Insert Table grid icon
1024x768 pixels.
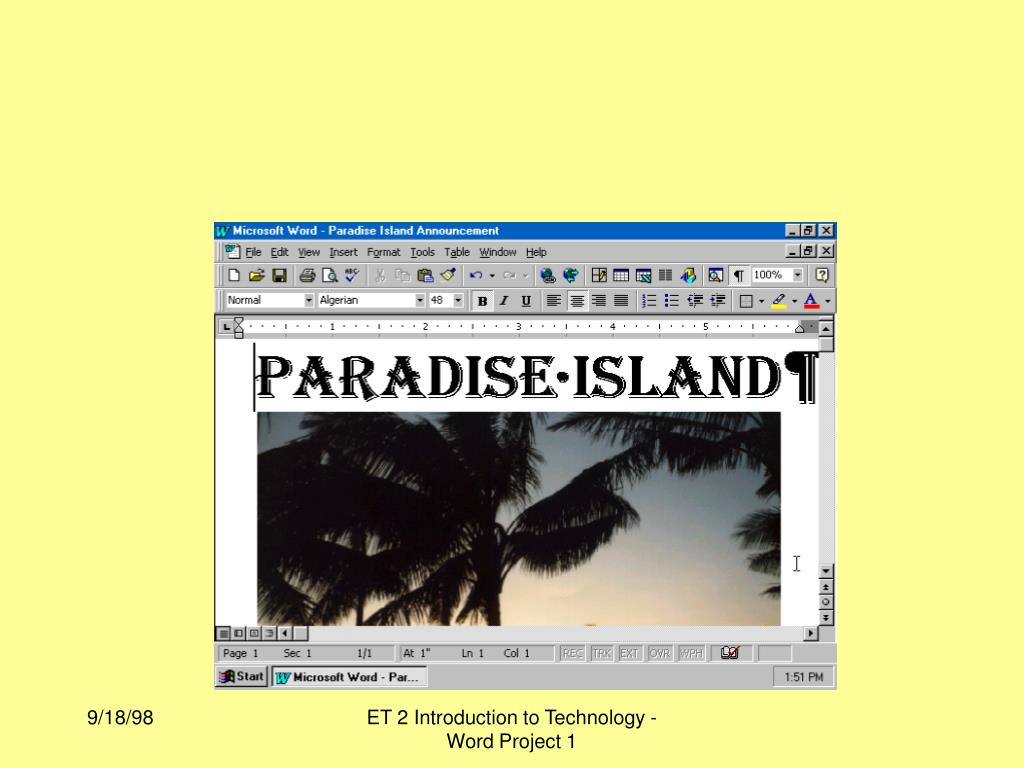coord(621,276)
